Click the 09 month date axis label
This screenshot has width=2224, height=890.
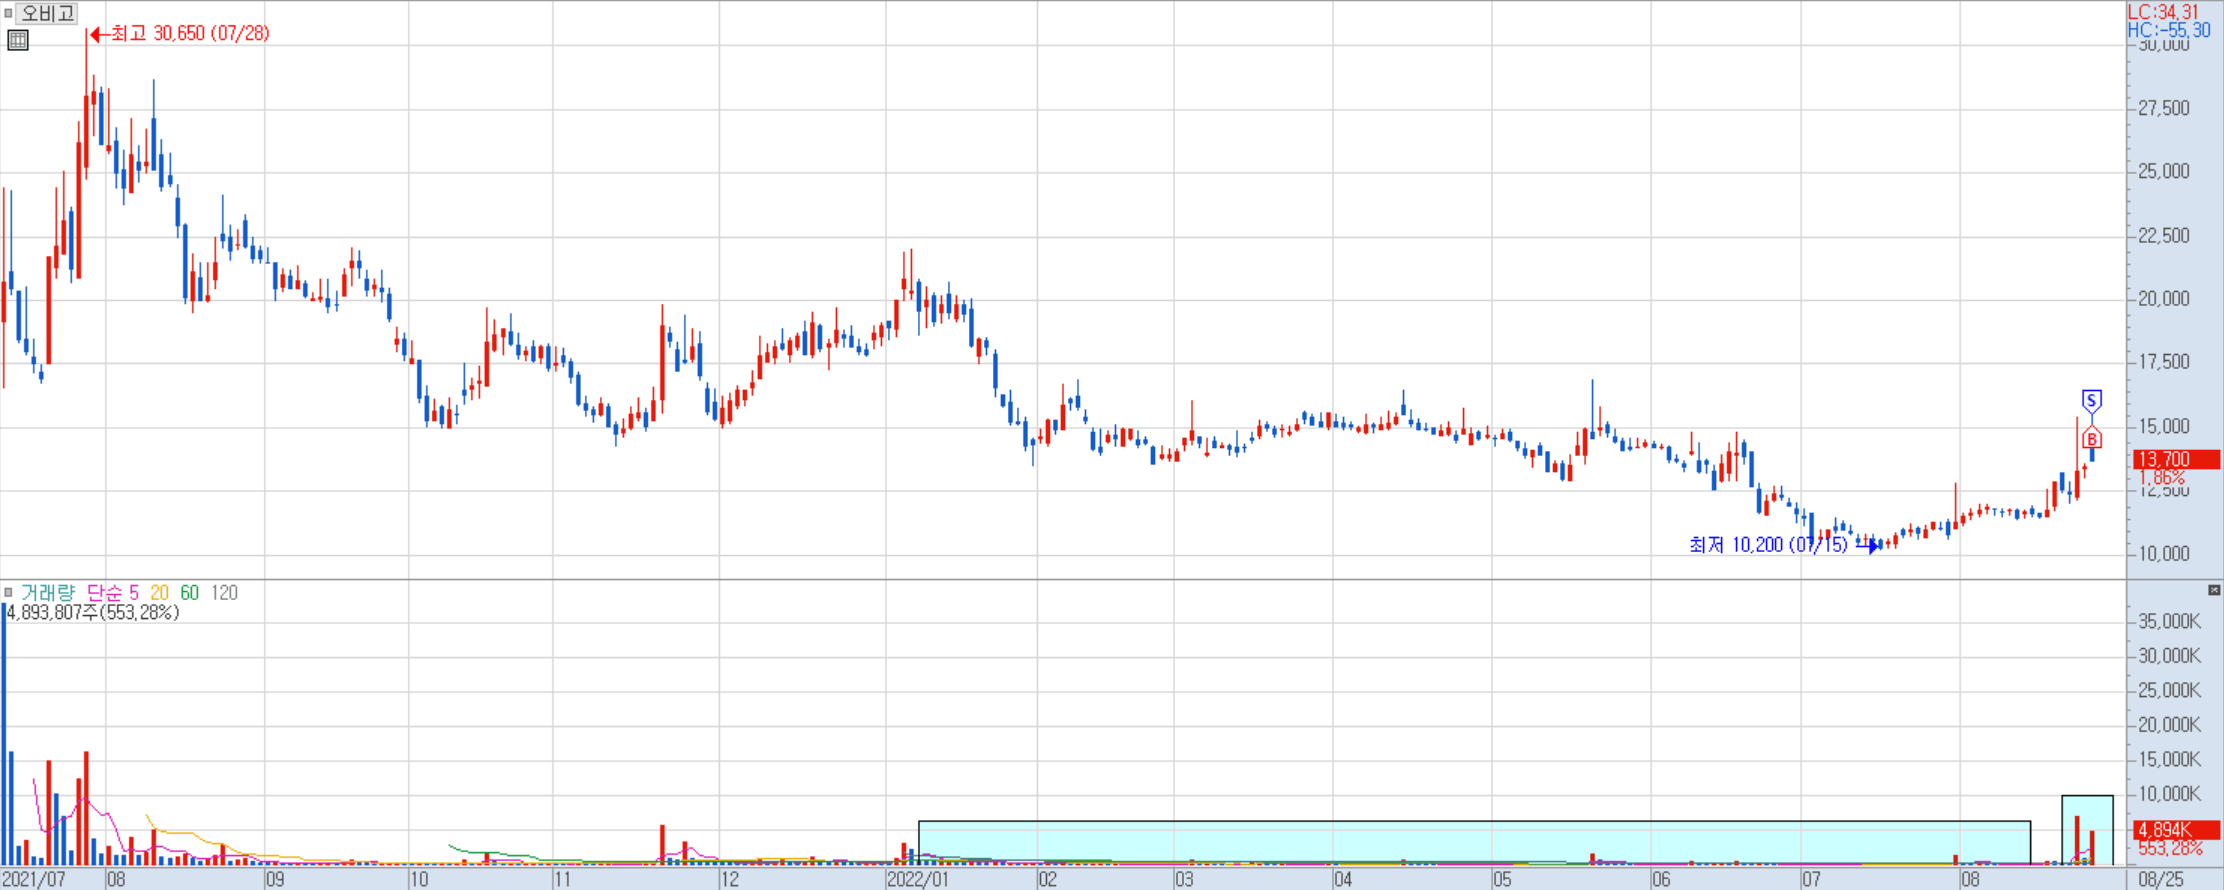pos(275,879)
